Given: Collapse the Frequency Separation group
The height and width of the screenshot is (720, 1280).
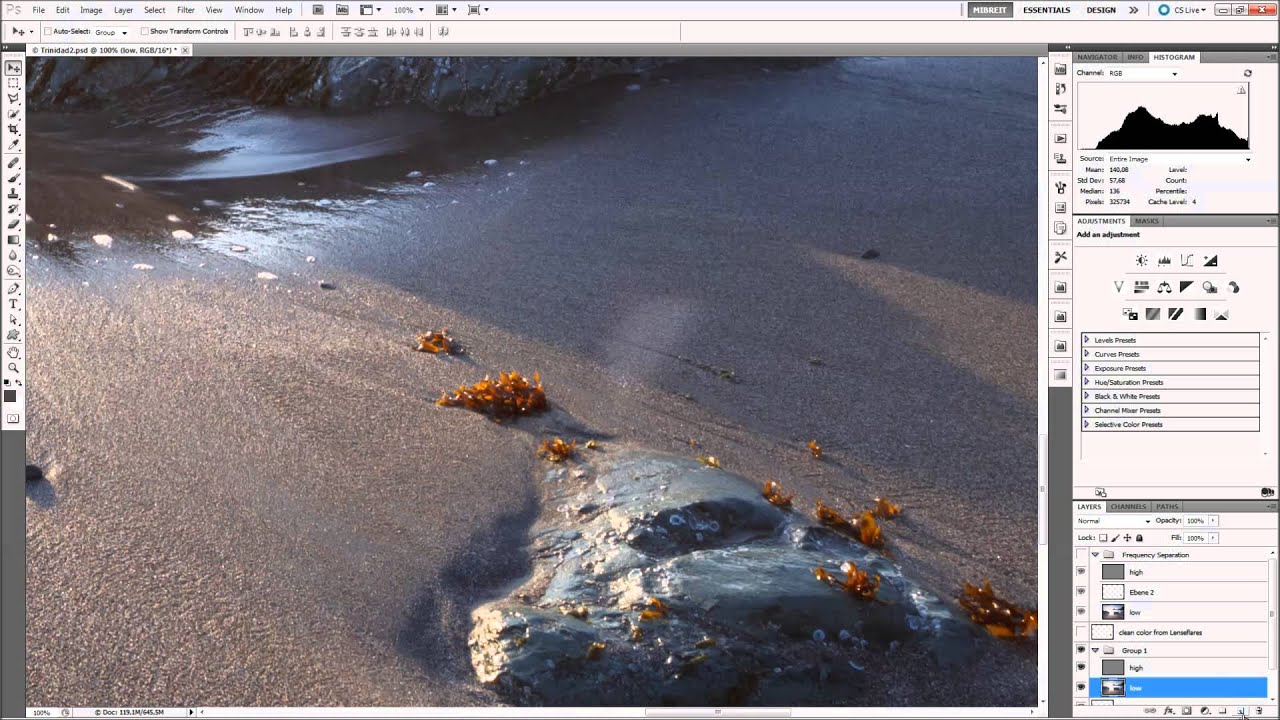Looking at the screenshot, I should (x=1095, y=554).
